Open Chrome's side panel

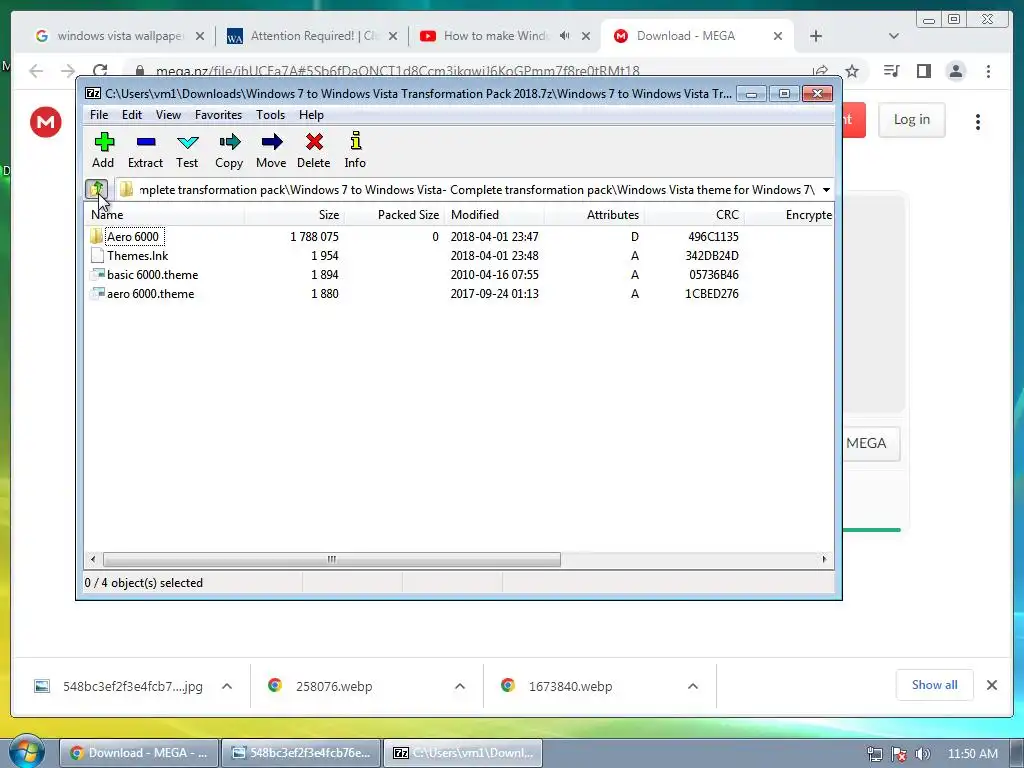923,71
